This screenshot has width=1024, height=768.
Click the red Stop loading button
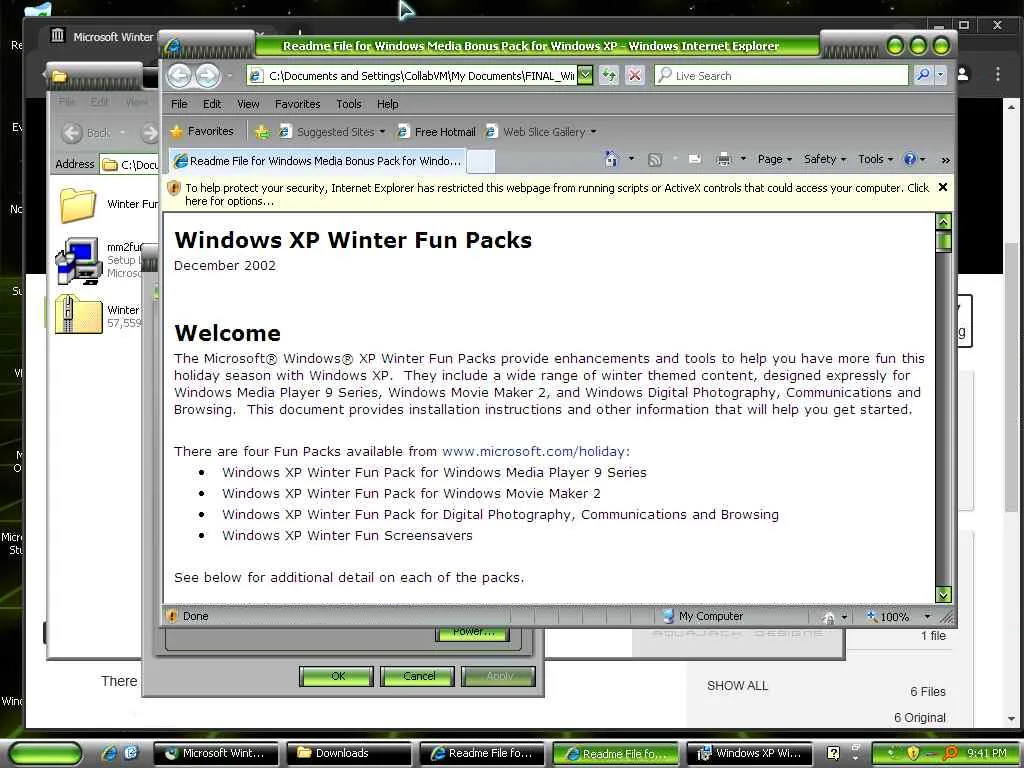(634, 76)
